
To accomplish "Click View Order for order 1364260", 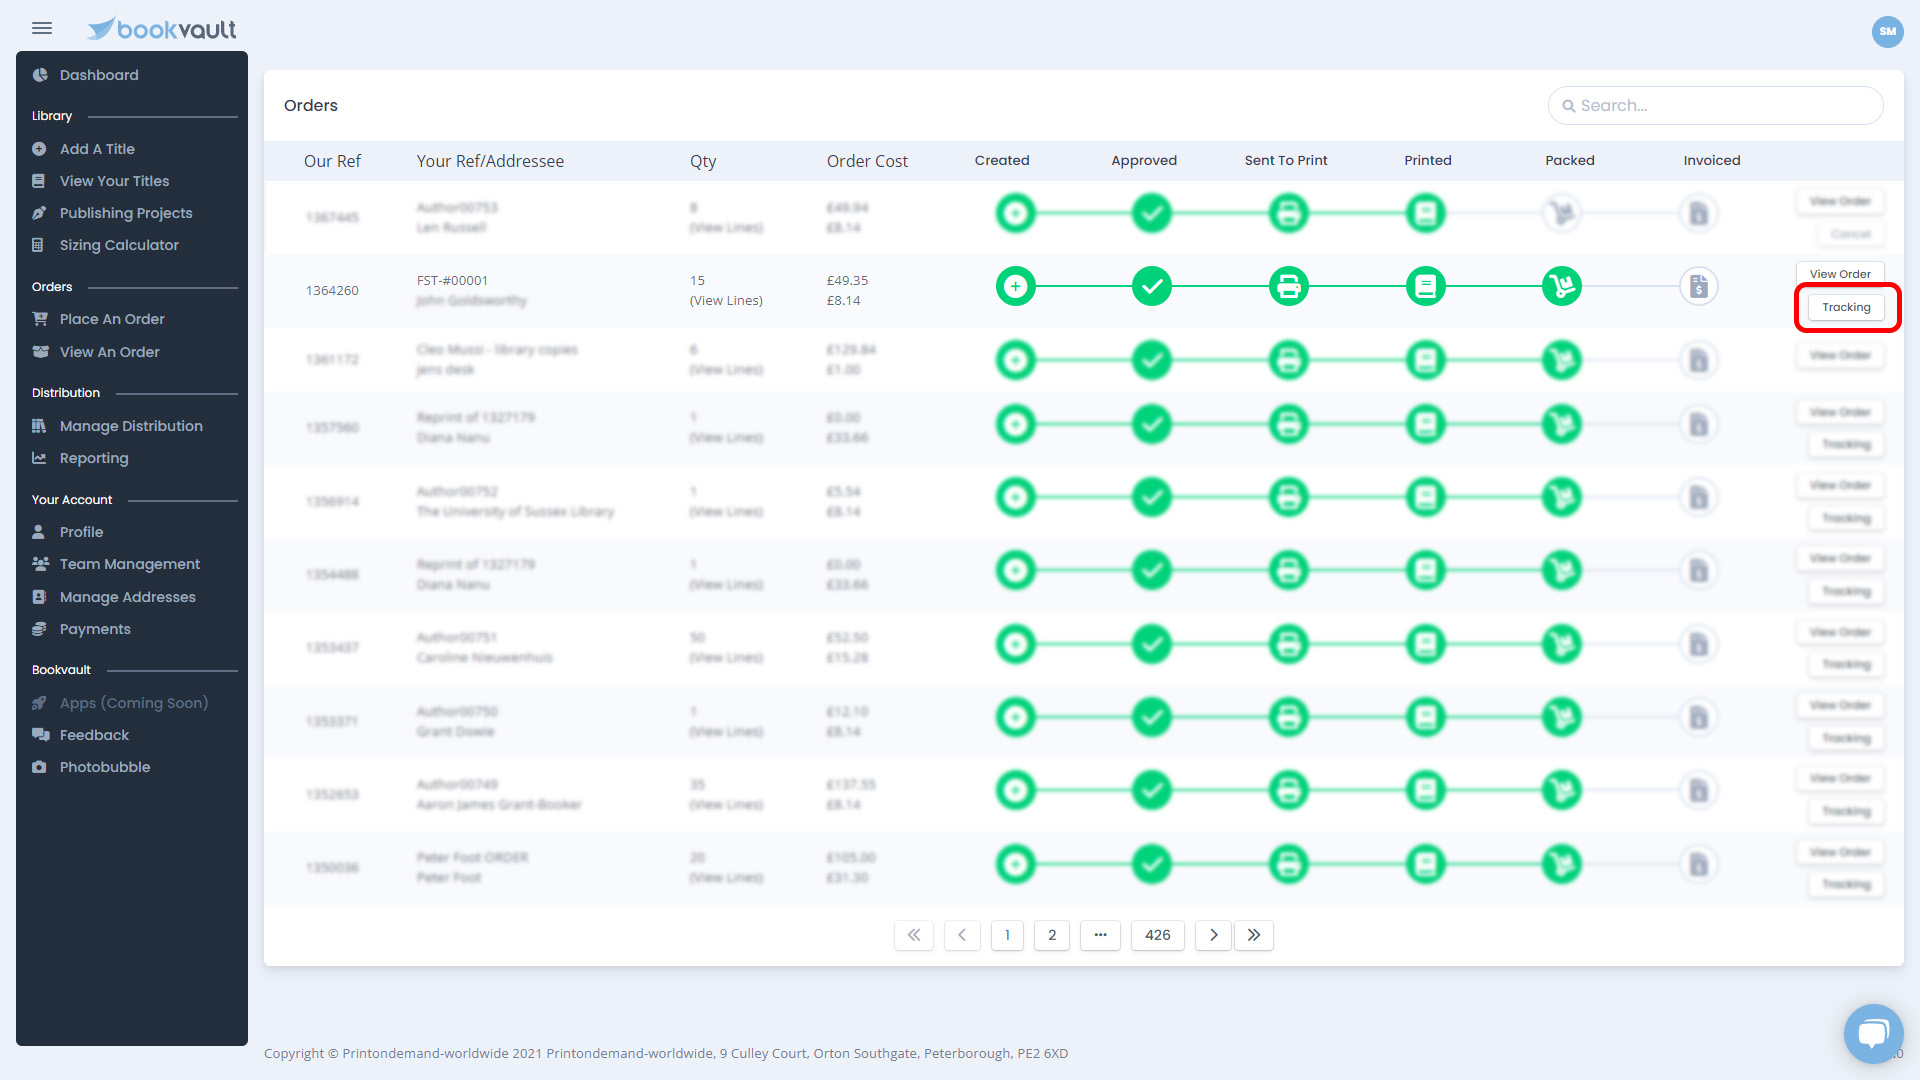I will (x=1840, y=274).
